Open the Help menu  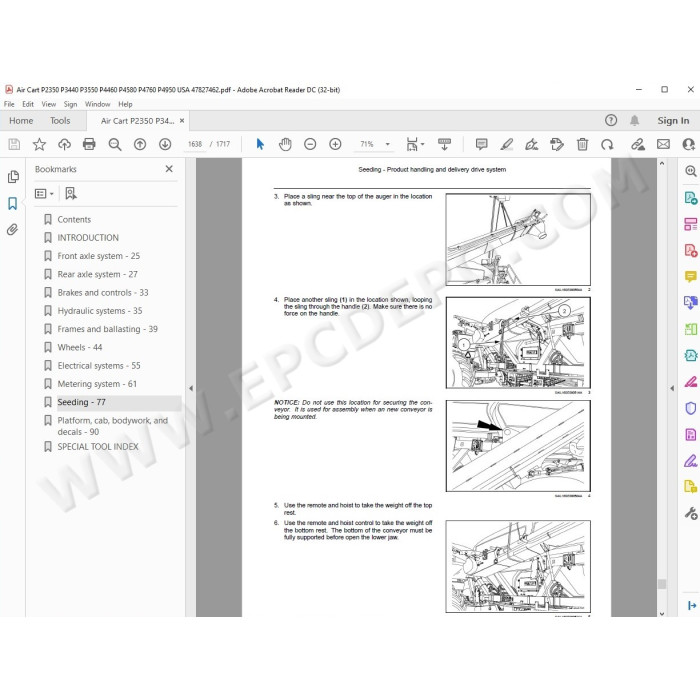pyautogui.click(x=125, y=104)
